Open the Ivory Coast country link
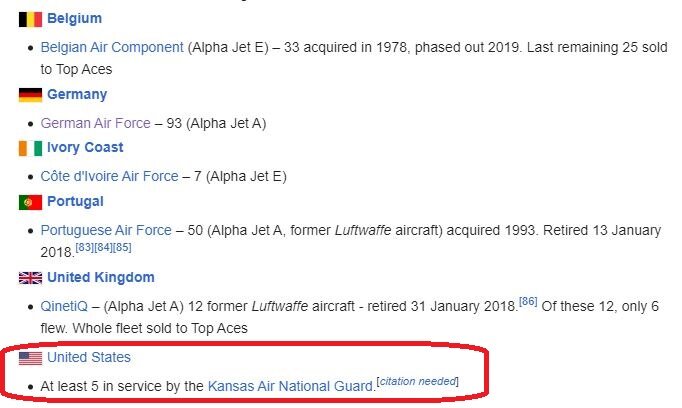 [85, 147]
